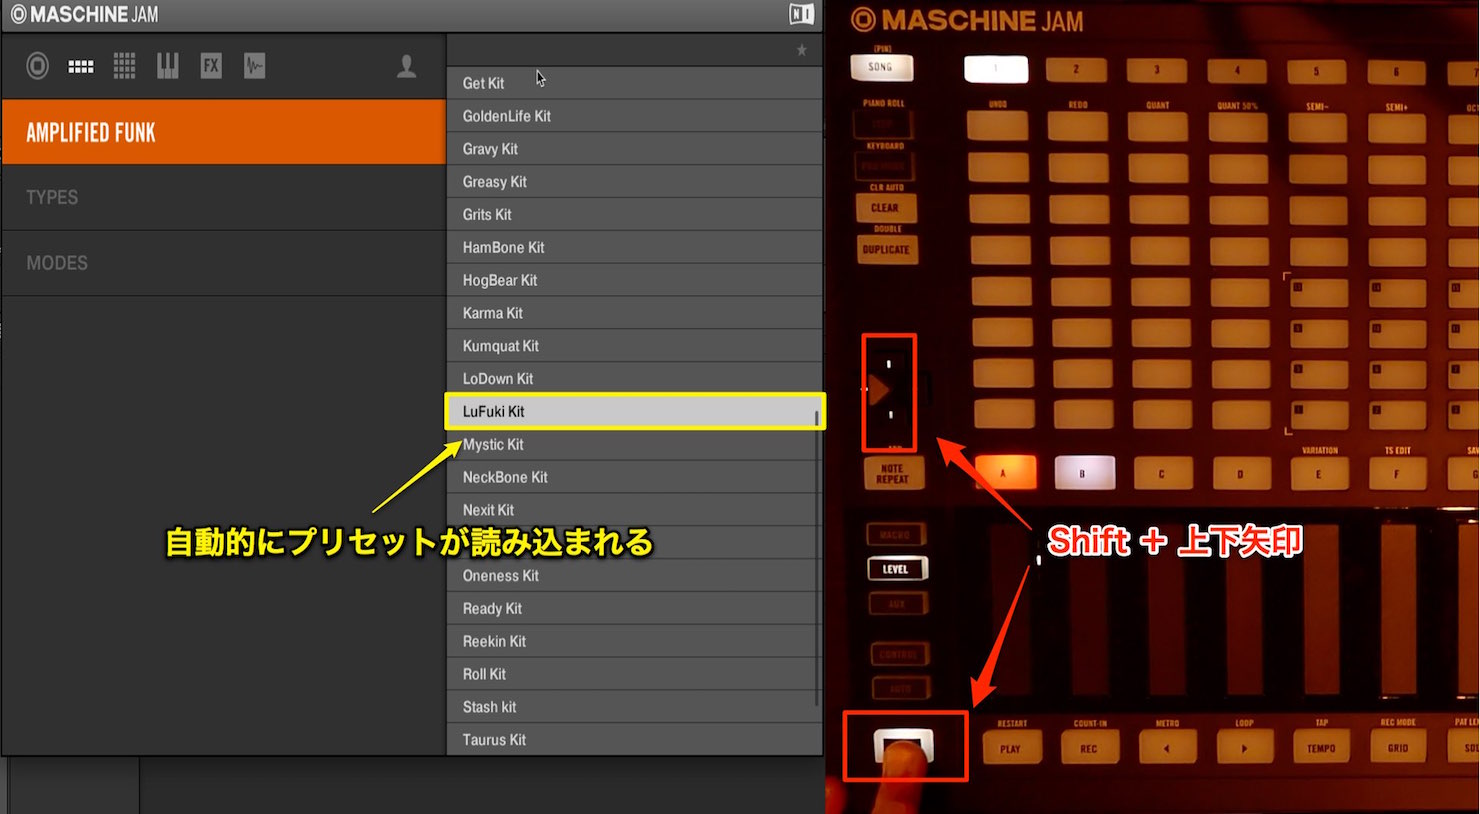The height and width of the screenshot is (814, 1480).
Task: Select NeckBone Kit preset
Action: pos(634,477)
